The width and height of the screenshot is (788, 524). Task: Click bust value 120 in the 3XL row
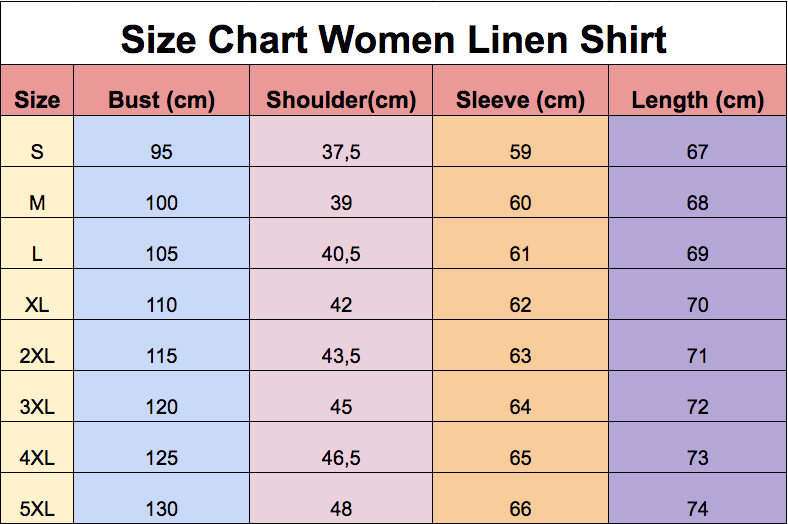[161, 407]
